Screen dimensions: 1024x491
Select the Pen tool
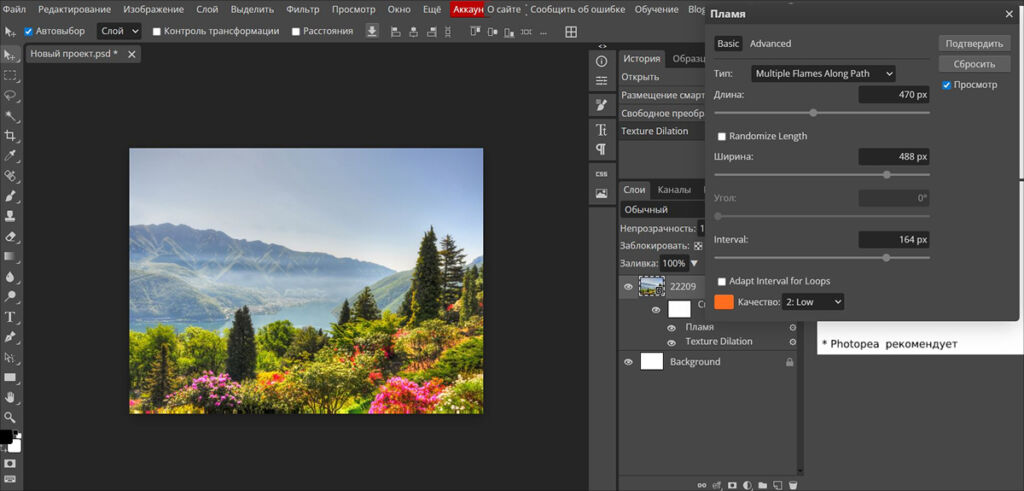(x=10, y=338)
